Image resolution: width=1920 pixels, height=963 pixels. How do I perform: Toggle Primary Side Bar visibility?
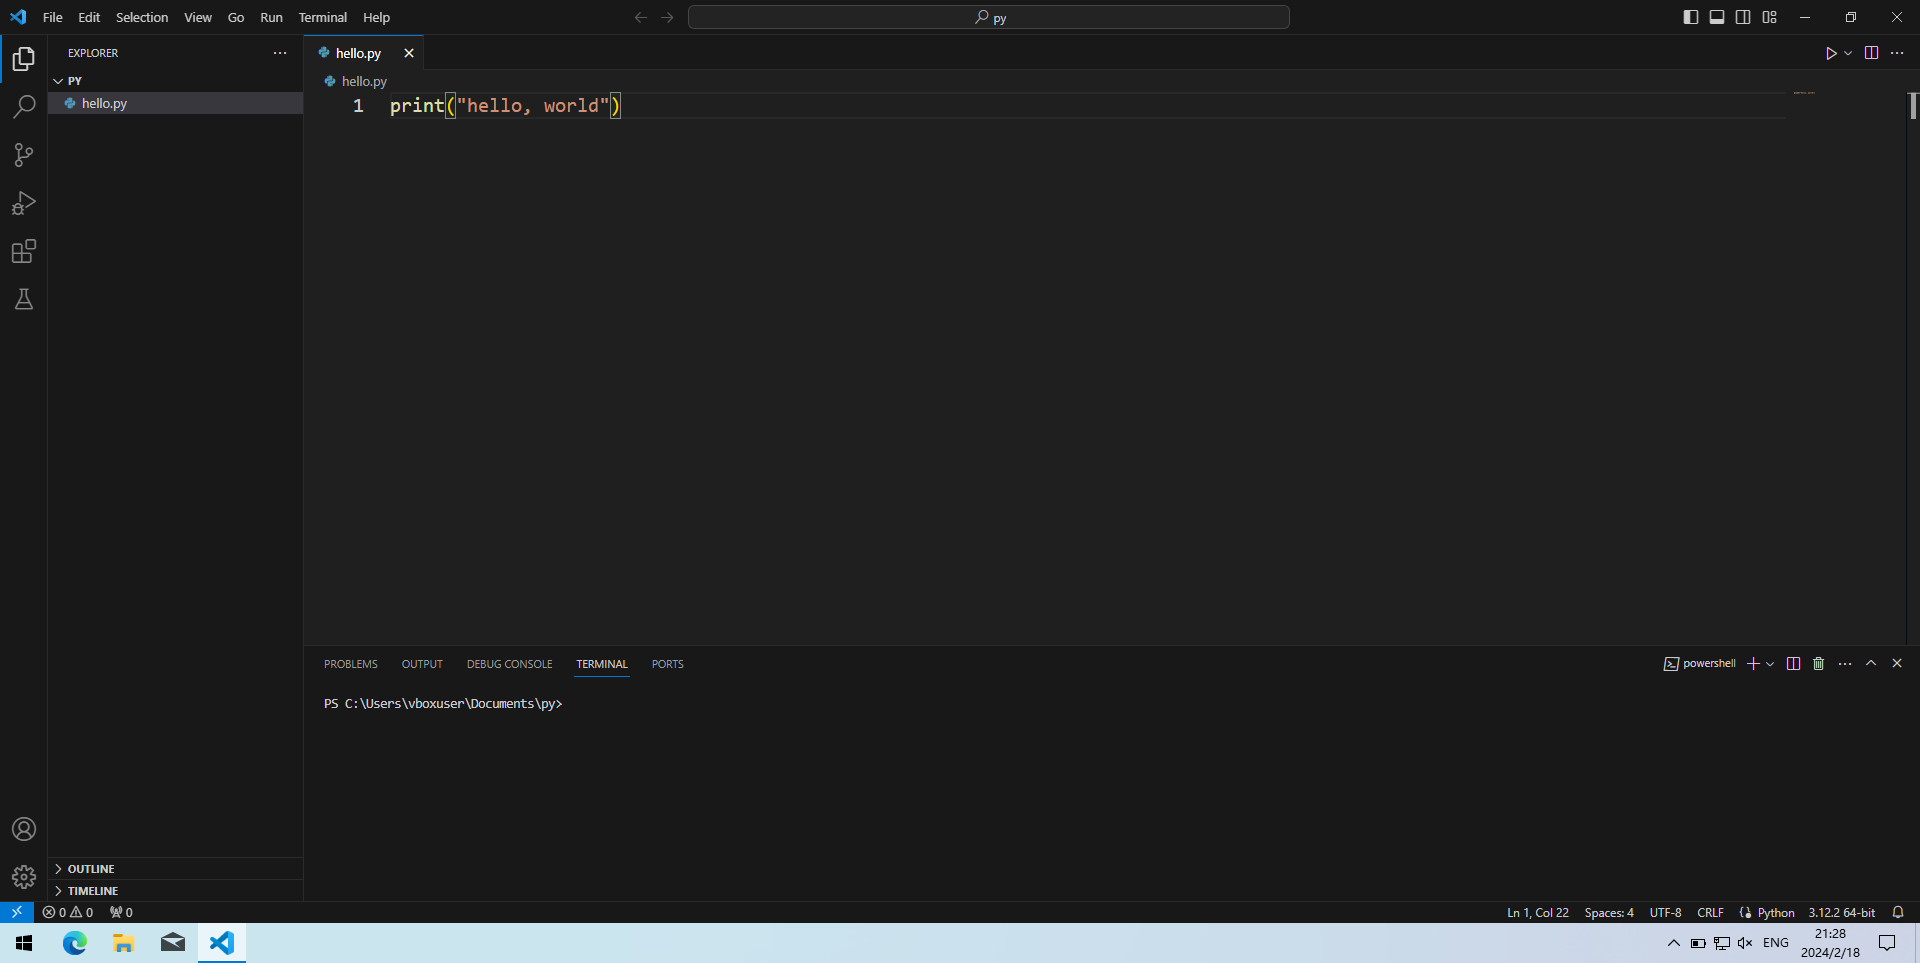coord(1691,17)
